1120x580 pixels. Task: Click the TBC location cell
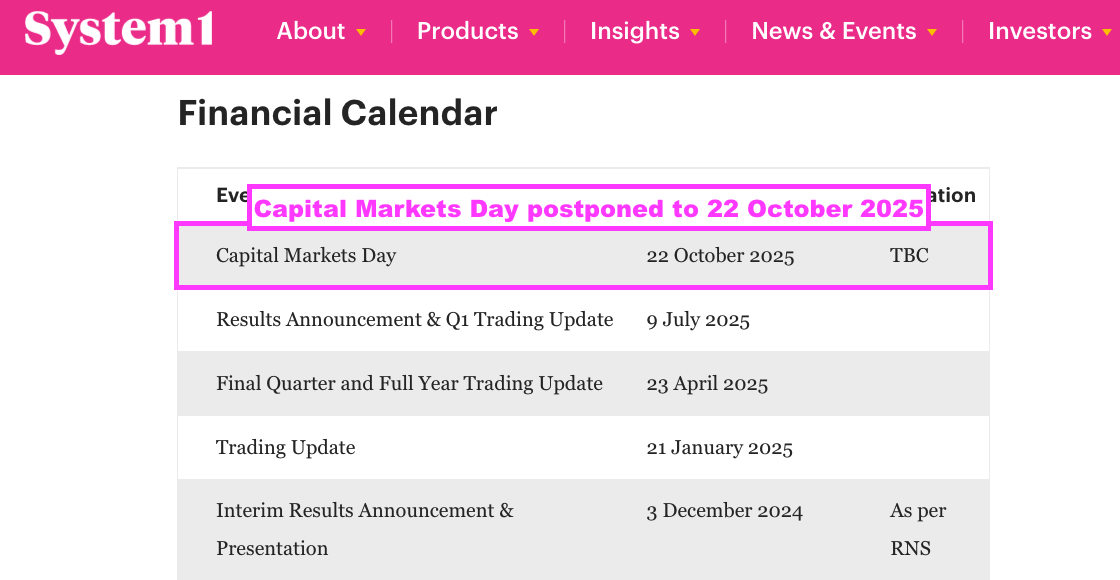coord(909,256)
